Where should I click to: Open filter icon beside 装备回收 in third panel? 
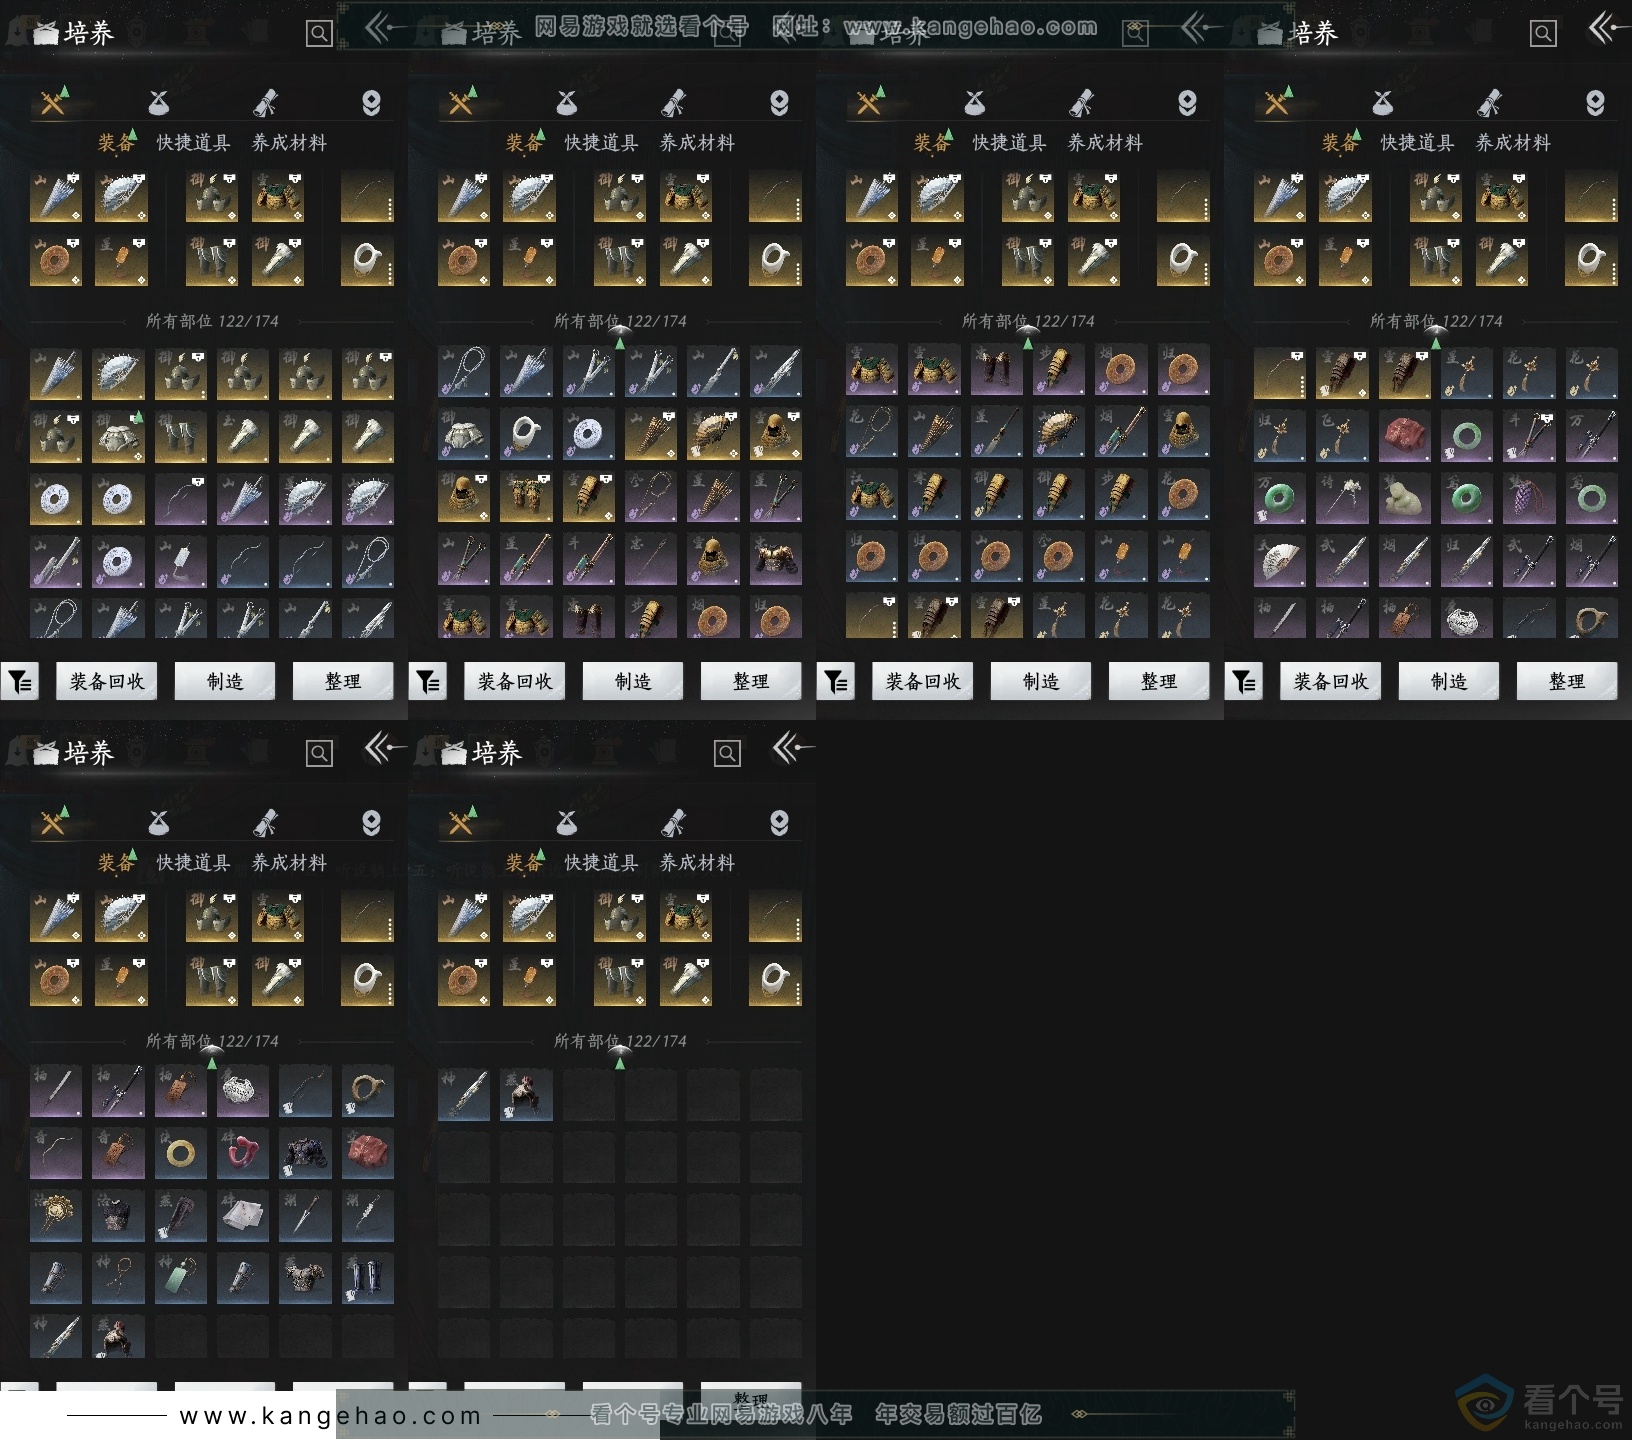pos(836,682)
